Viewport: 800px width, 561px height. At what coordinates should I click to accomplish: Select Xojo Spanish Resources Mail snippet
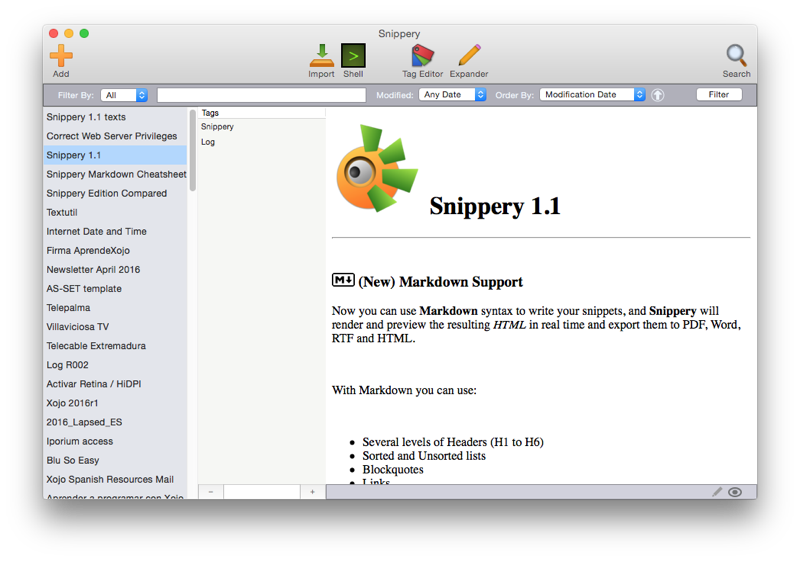tap(115, 479)
